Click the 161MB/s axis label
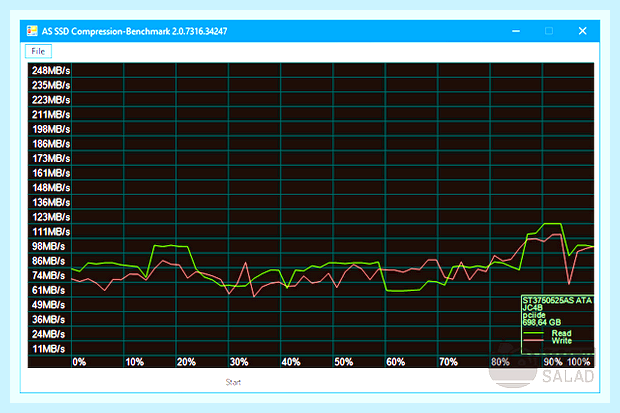Viewport: 620px width, 413px height. 51,173
